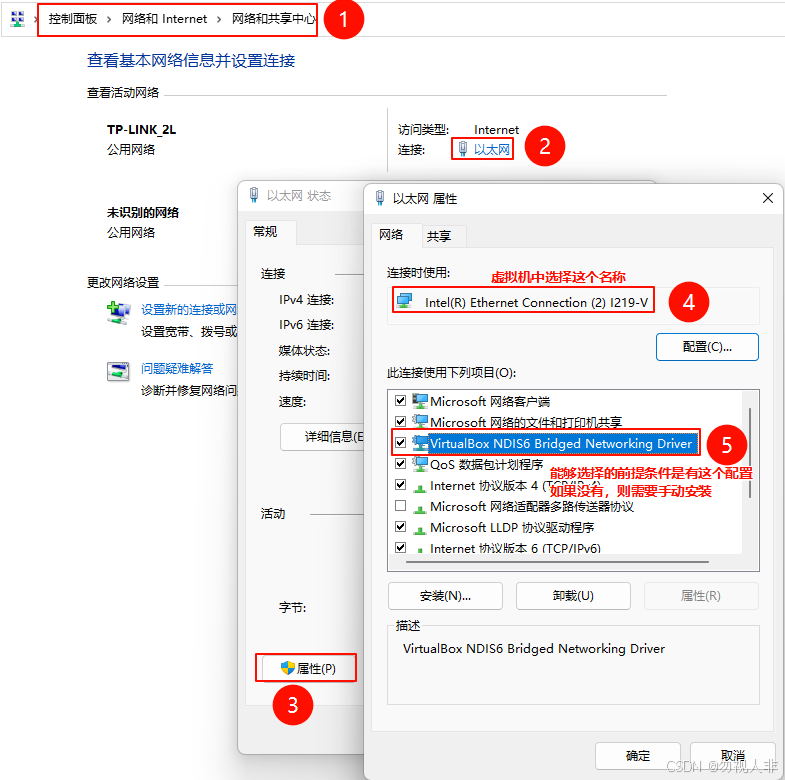This screenshot has width=785, height=780.
Task: Toggle VirtualBox NDIS6 Bridged Networking Driver checkbox
Action: coord(400,443)
